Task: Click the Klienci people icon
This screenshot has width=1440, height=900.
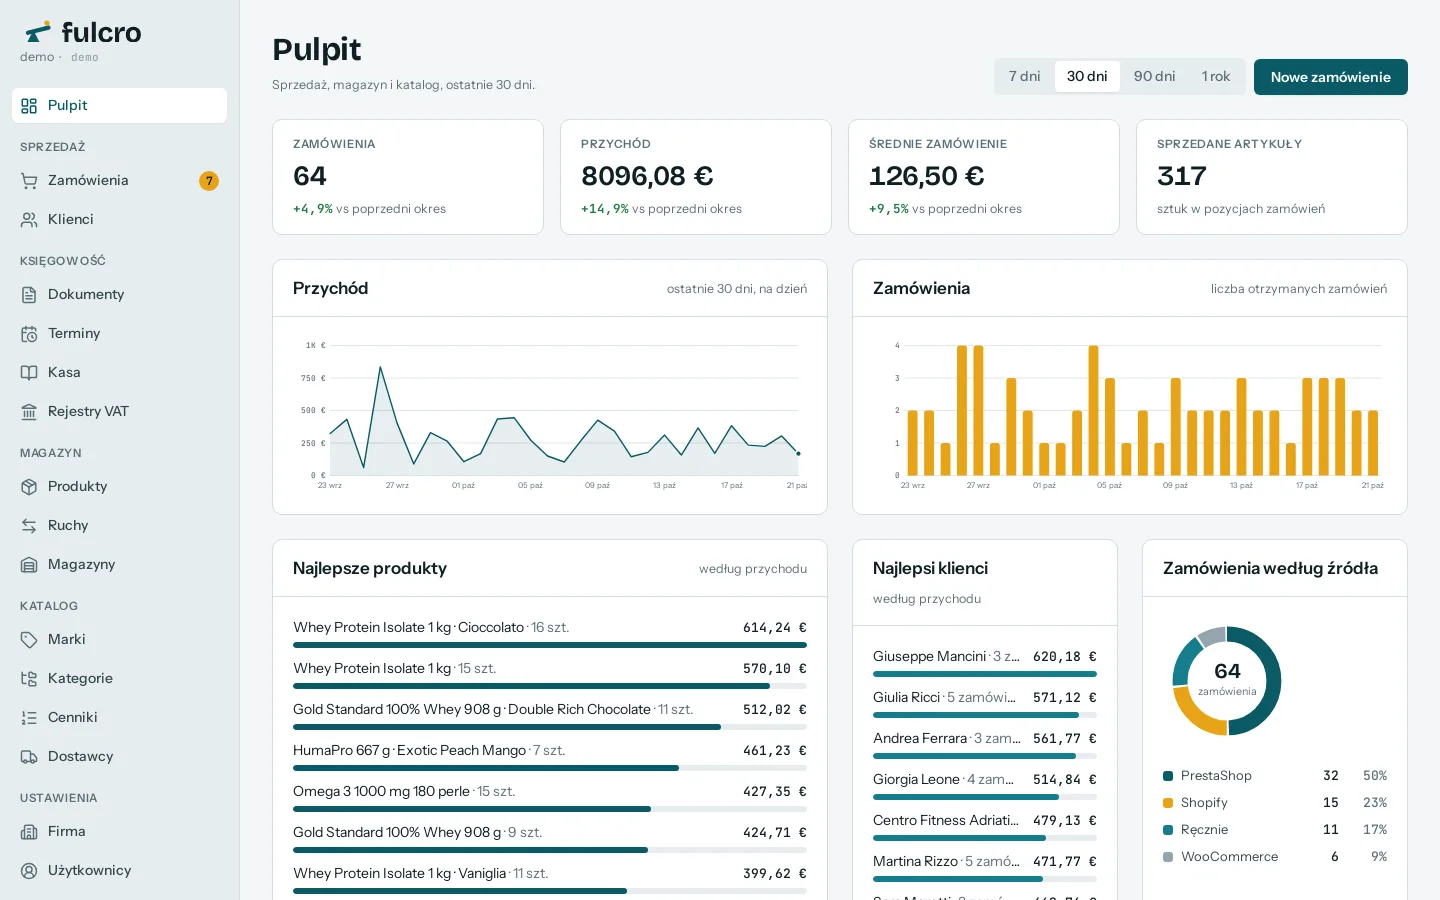Action: click(x=29, y=220)
